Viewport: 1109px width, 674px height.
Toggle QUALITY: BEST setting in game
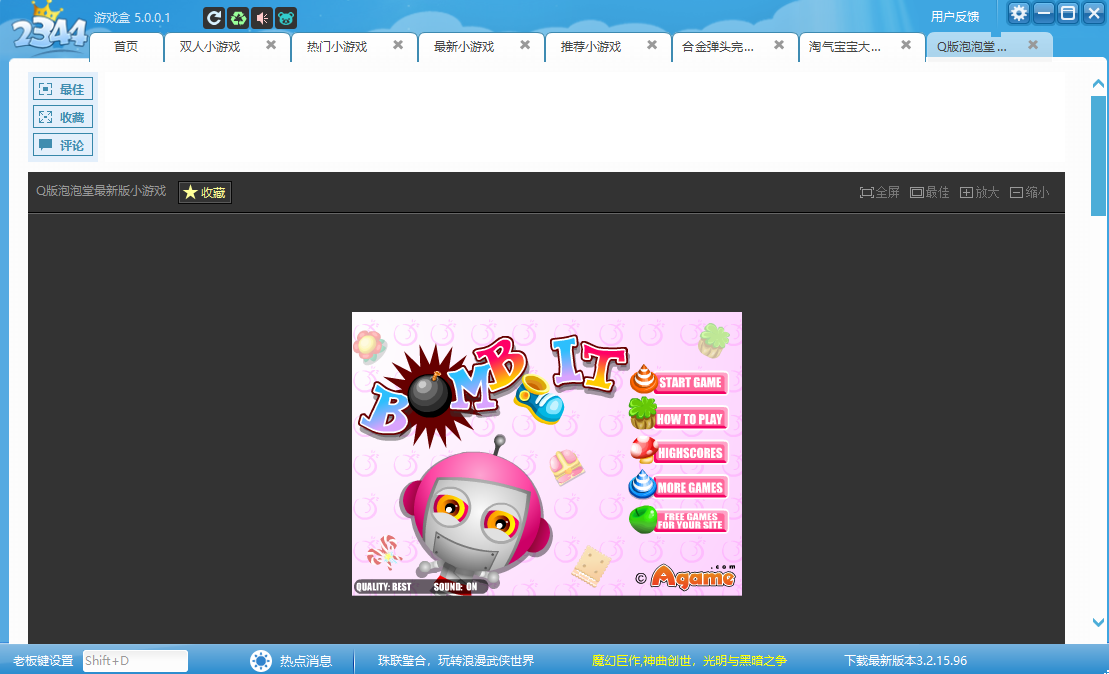point(383,587)
